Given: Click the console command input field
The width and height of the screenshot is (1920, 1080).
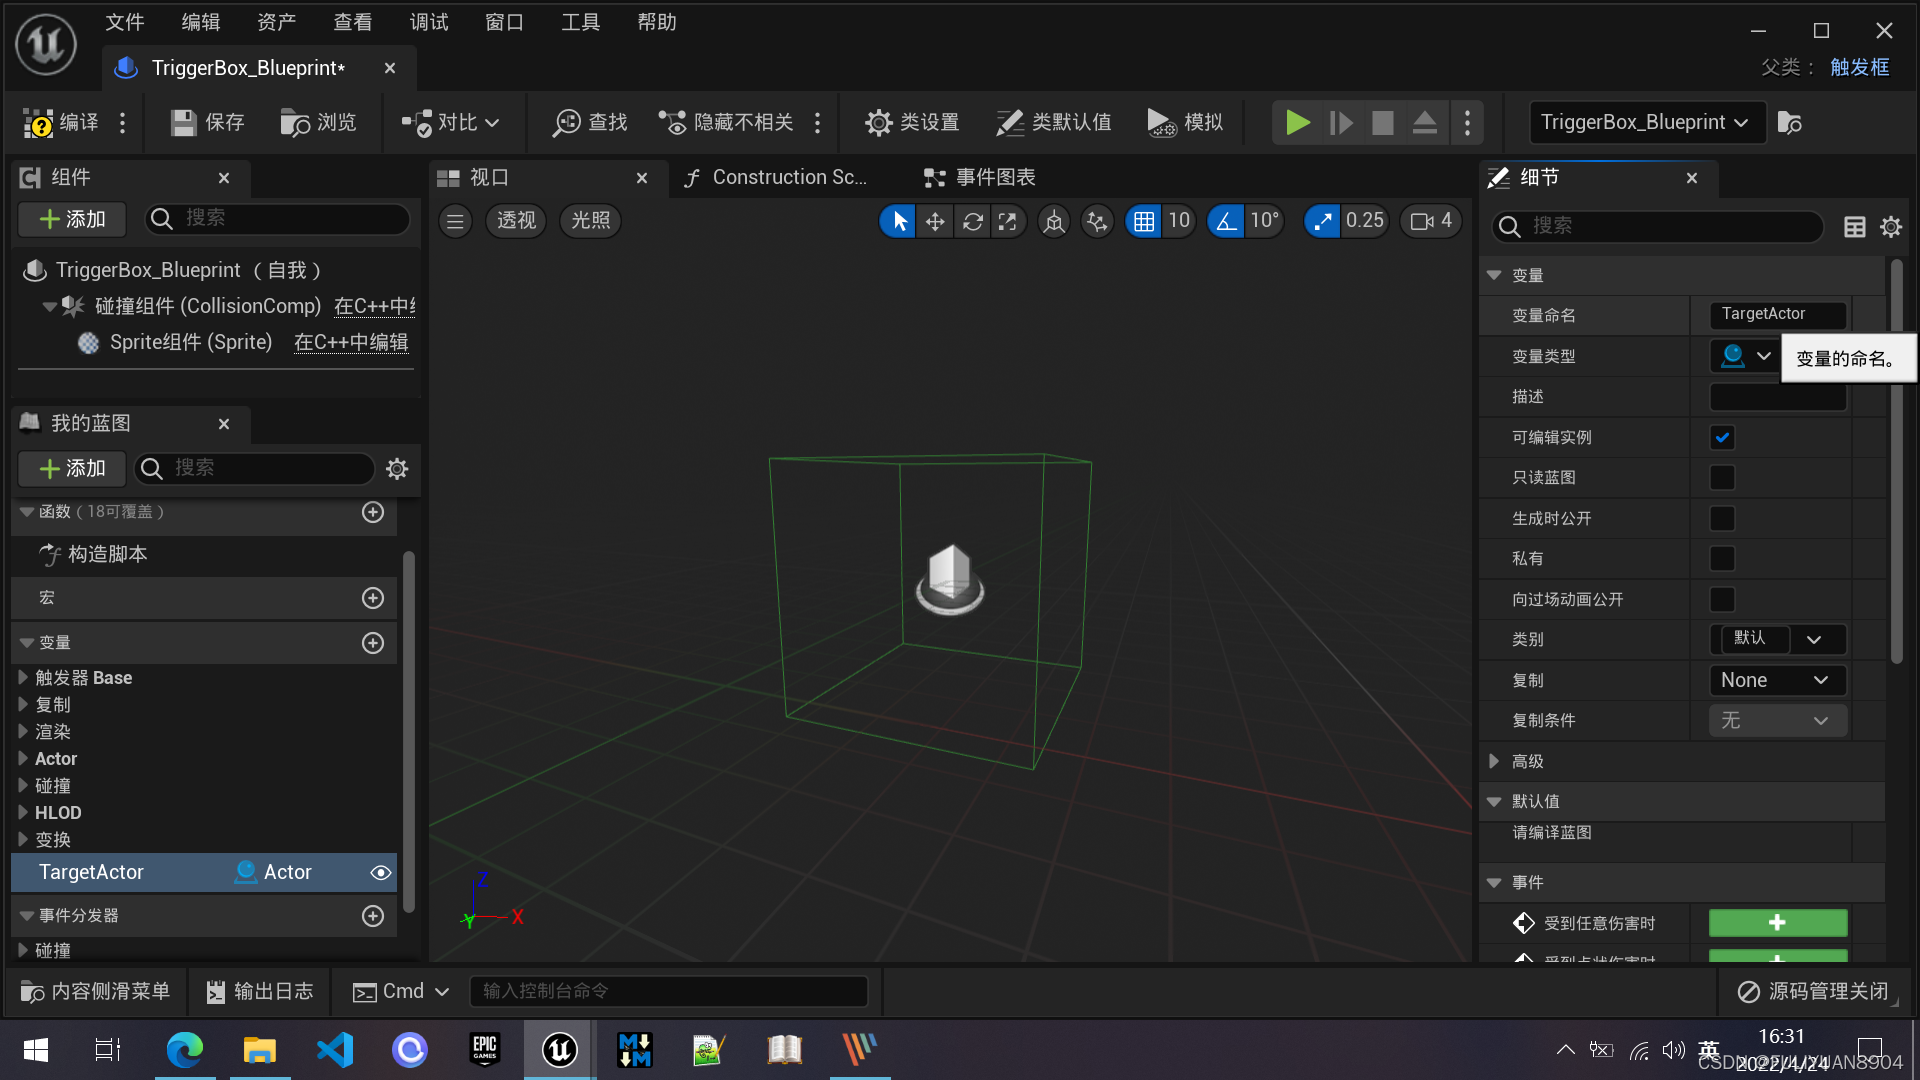Looking at the screenshot, I should 668,991.
